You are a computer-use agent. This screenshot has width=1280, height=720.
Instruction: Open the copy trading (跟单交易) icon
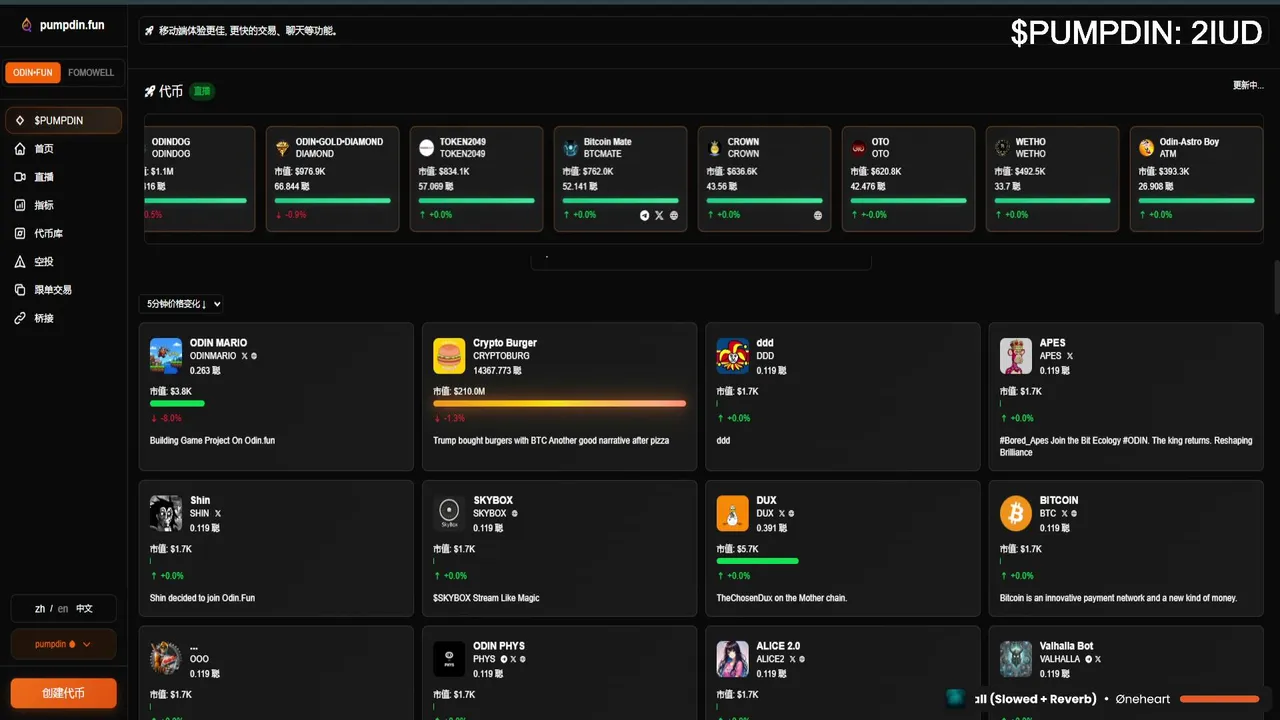pos(20,290)
